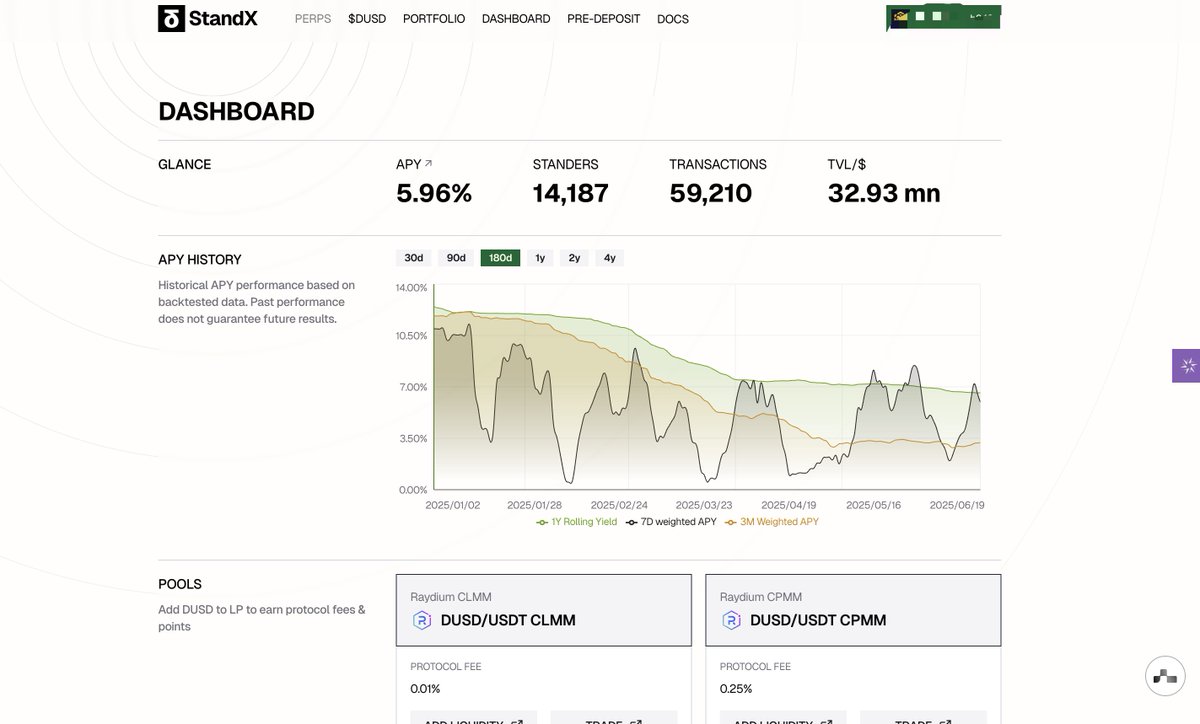This screenshot has height=724, width=1200.
Task: Open the PRE-DEPOSIT page
Action: click(604, 19)
